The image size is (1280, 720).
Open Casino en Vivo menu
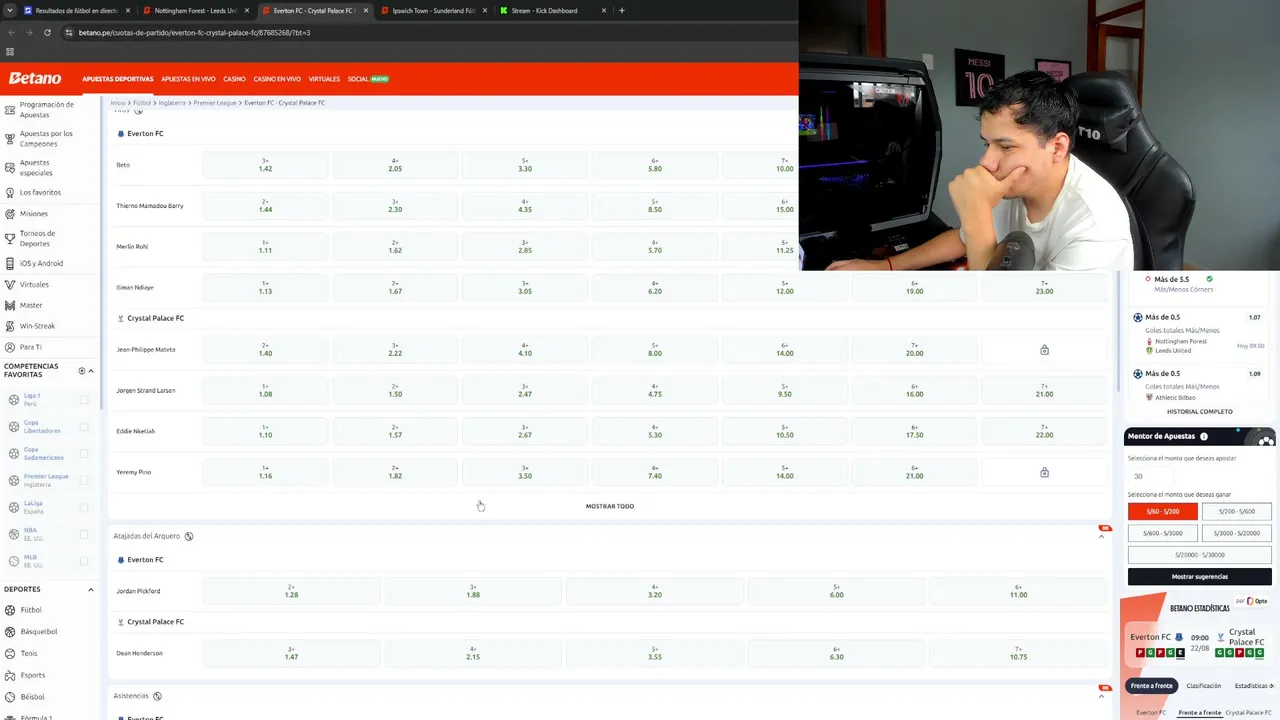[x=277, y=79]
